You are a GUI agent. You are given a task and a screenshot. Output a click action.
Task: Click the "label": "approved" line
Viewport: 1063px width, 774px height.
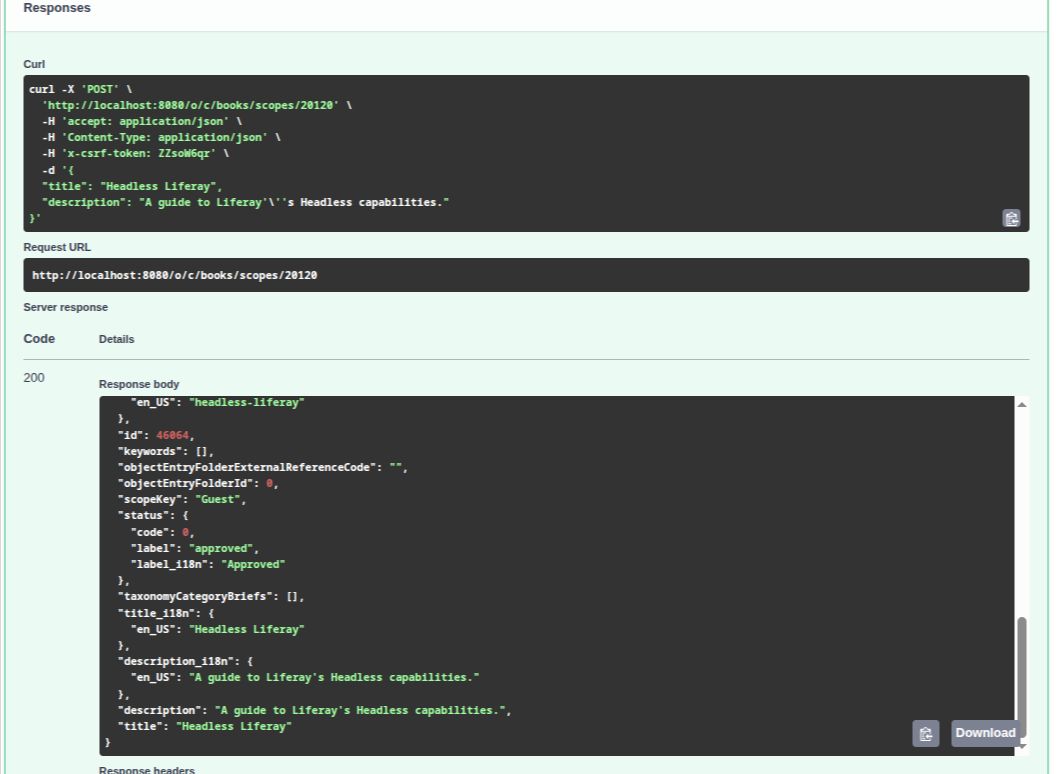(x=195, y=548)
